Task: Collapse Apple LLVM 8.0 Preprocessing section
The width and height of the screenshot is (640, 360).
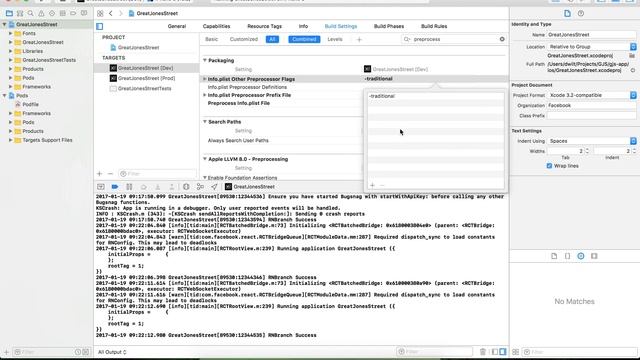Action: (205, 159)
